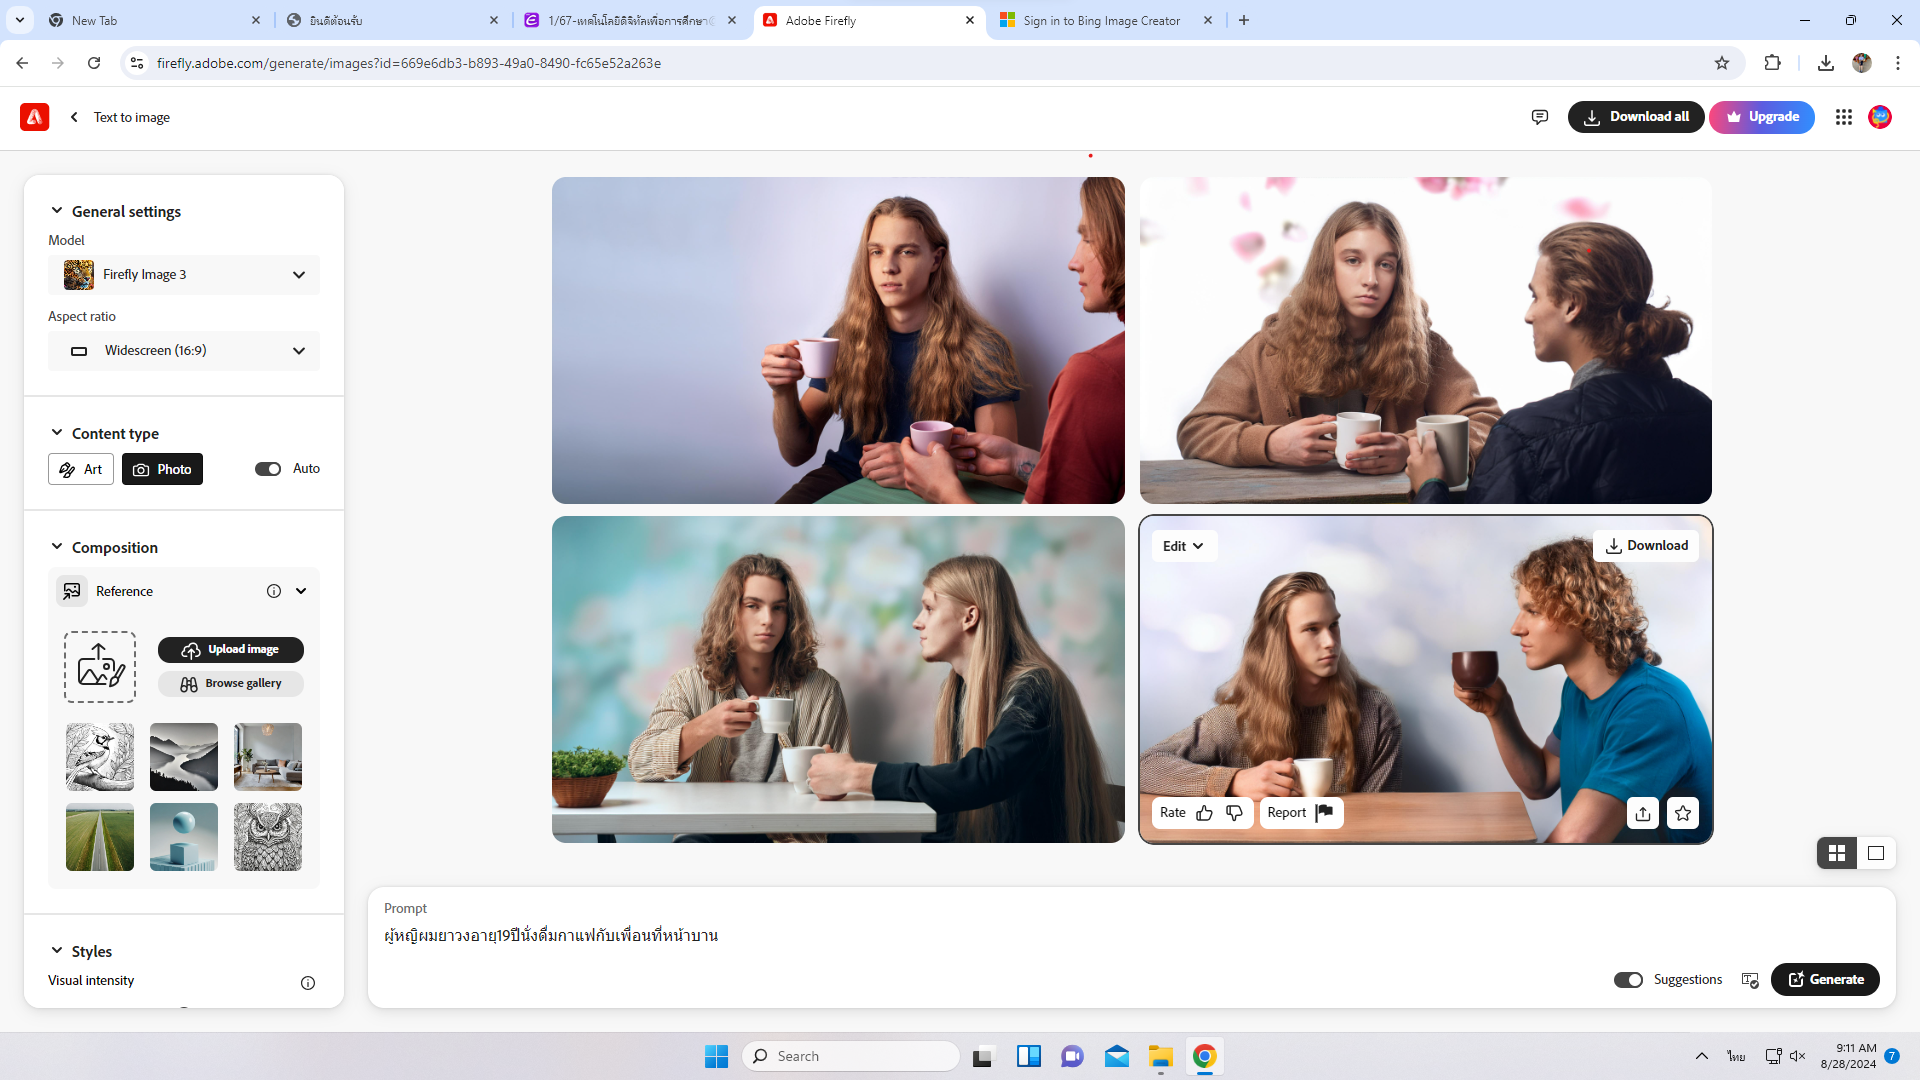The width and height of the screenshot is (1920, 1080).
Task: Click the share icon on selected image
Action: pyautogui.click(x=1643, y=813)
